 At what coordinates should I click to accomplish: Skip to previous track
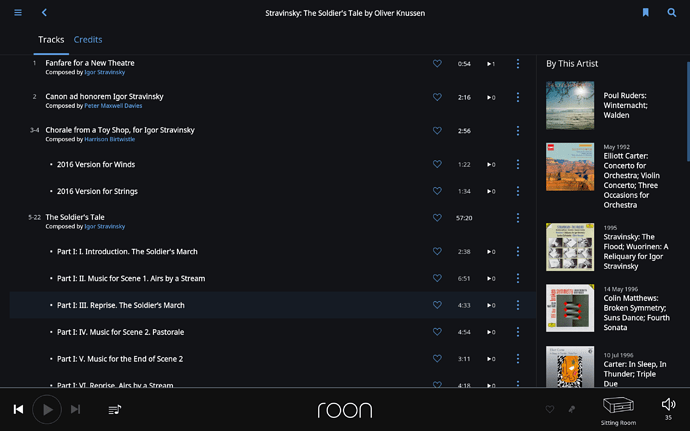point(18,409)
